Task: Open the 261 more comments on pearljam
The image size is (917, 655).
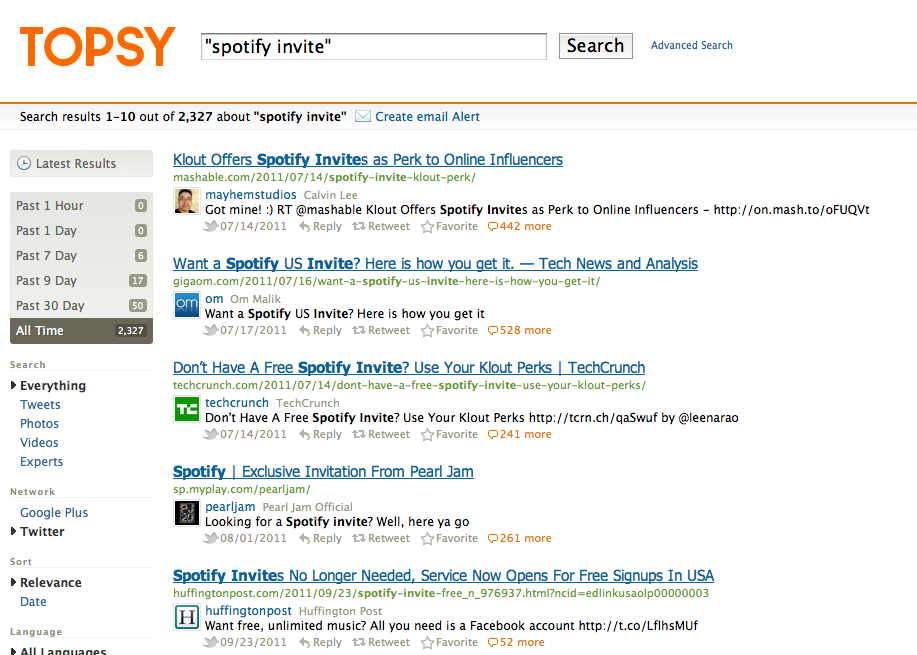Action: coord(519,539)
